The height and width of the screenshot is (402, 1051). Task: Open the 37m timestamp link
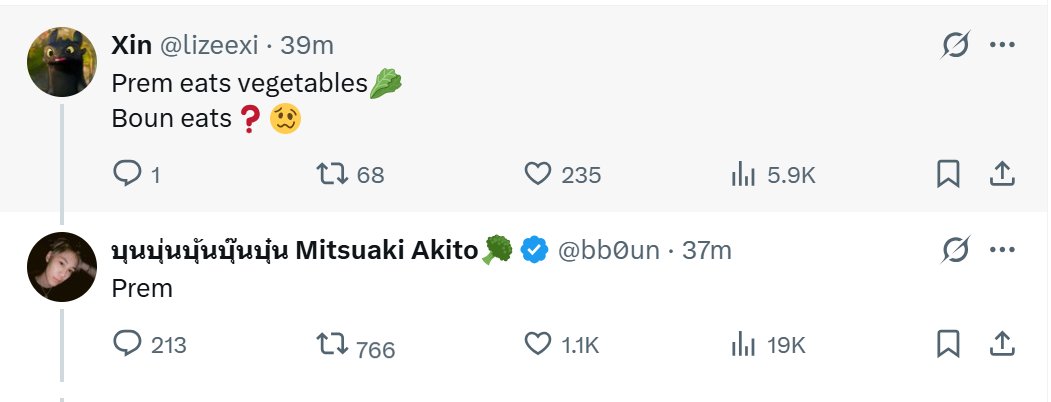707,250
